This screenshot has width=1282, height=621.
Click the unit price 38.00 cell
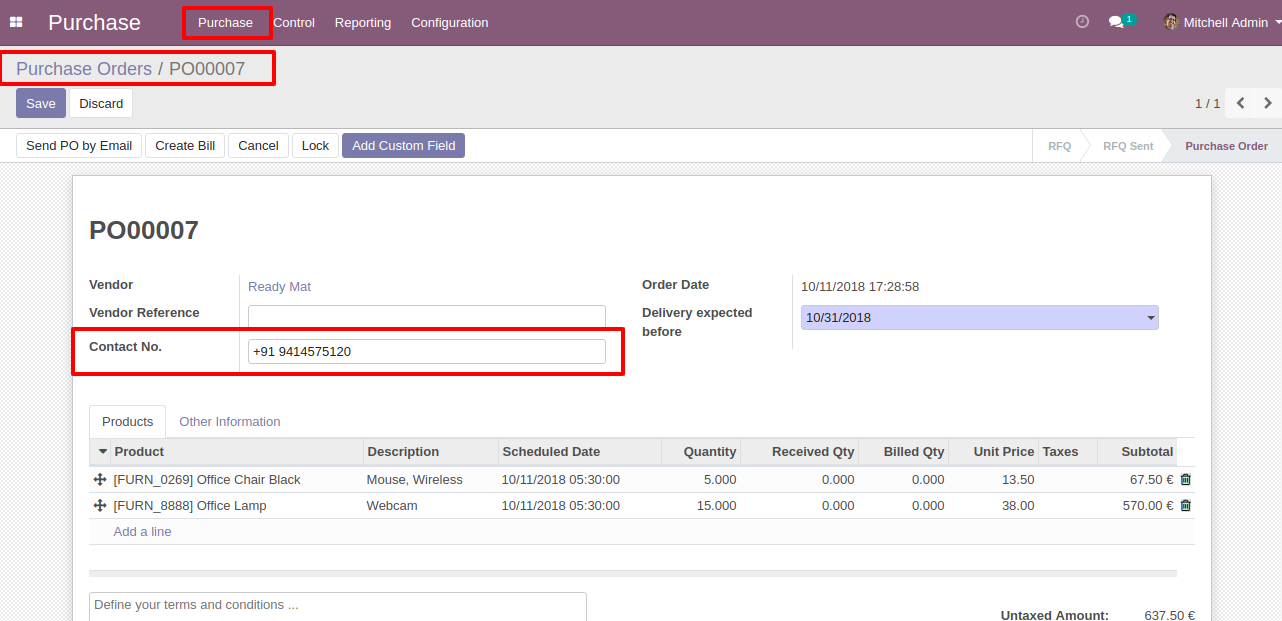(994, 506)
